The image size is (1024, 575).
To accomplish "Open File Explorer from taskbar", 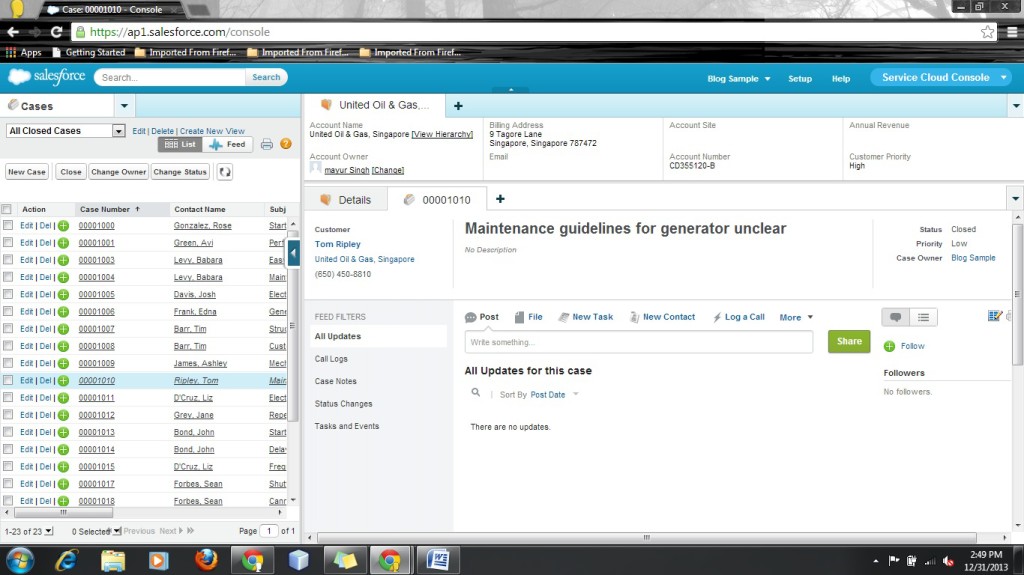I will (x=112, y=560).
